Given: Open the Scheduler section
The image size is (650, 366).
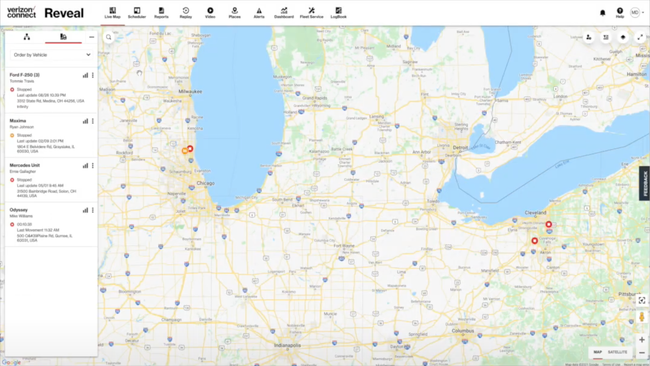Looking at the screenshot, I should tap(137, 13).
